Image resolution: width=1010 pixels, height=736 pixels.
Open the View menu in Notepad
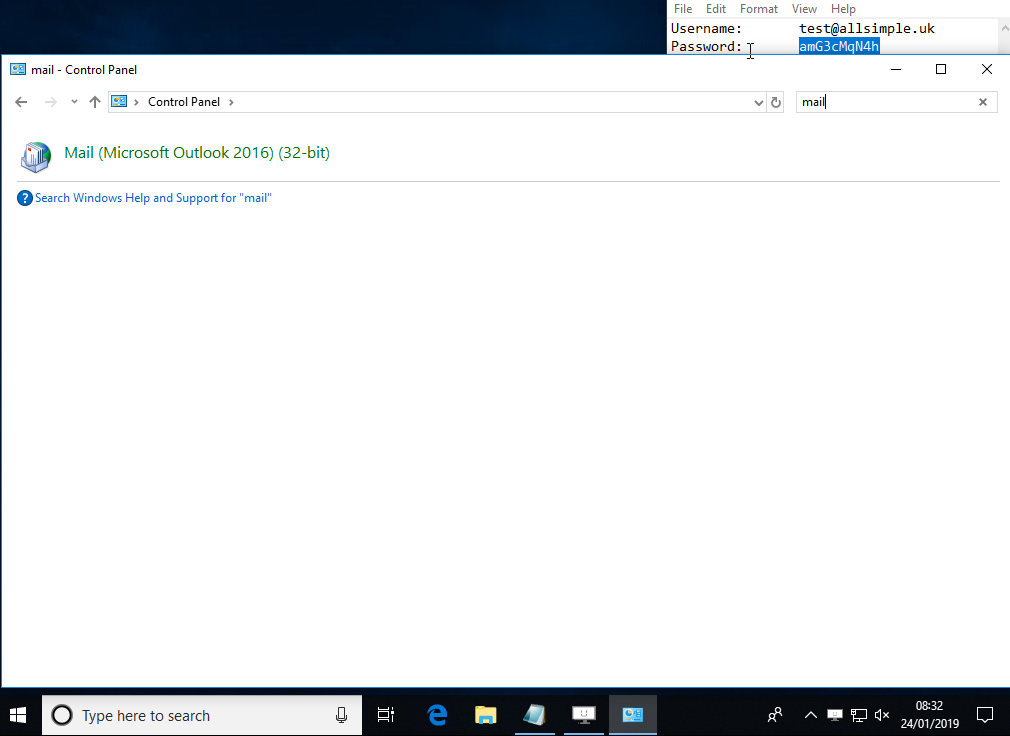[x=804, y=9]
